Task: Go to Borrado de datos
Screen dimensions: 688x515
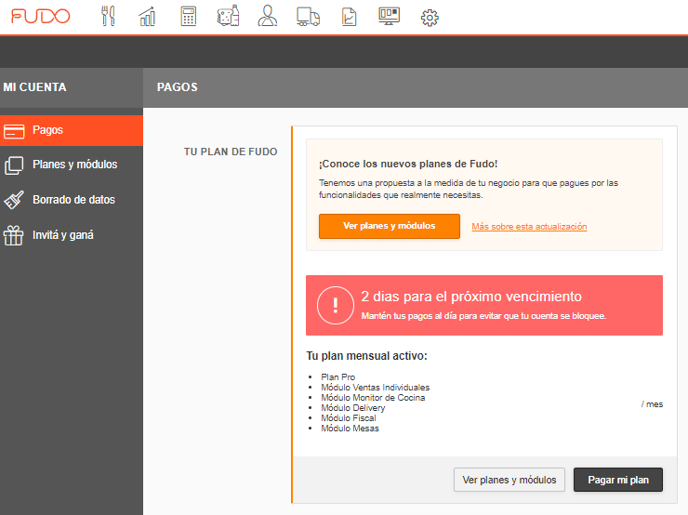Action: pyautogui.click(x=71, y=200)
